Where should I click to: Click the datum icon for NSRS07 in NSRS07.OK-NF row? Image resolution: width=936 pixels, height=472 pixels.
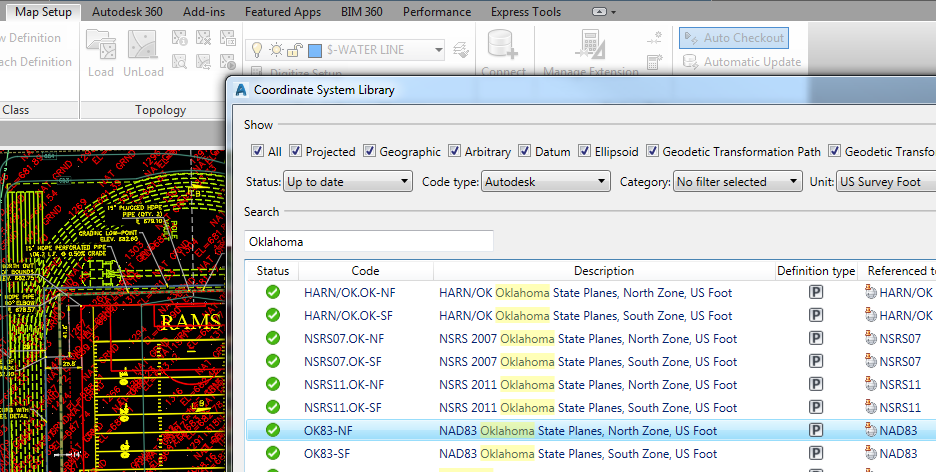click(870, 338)
